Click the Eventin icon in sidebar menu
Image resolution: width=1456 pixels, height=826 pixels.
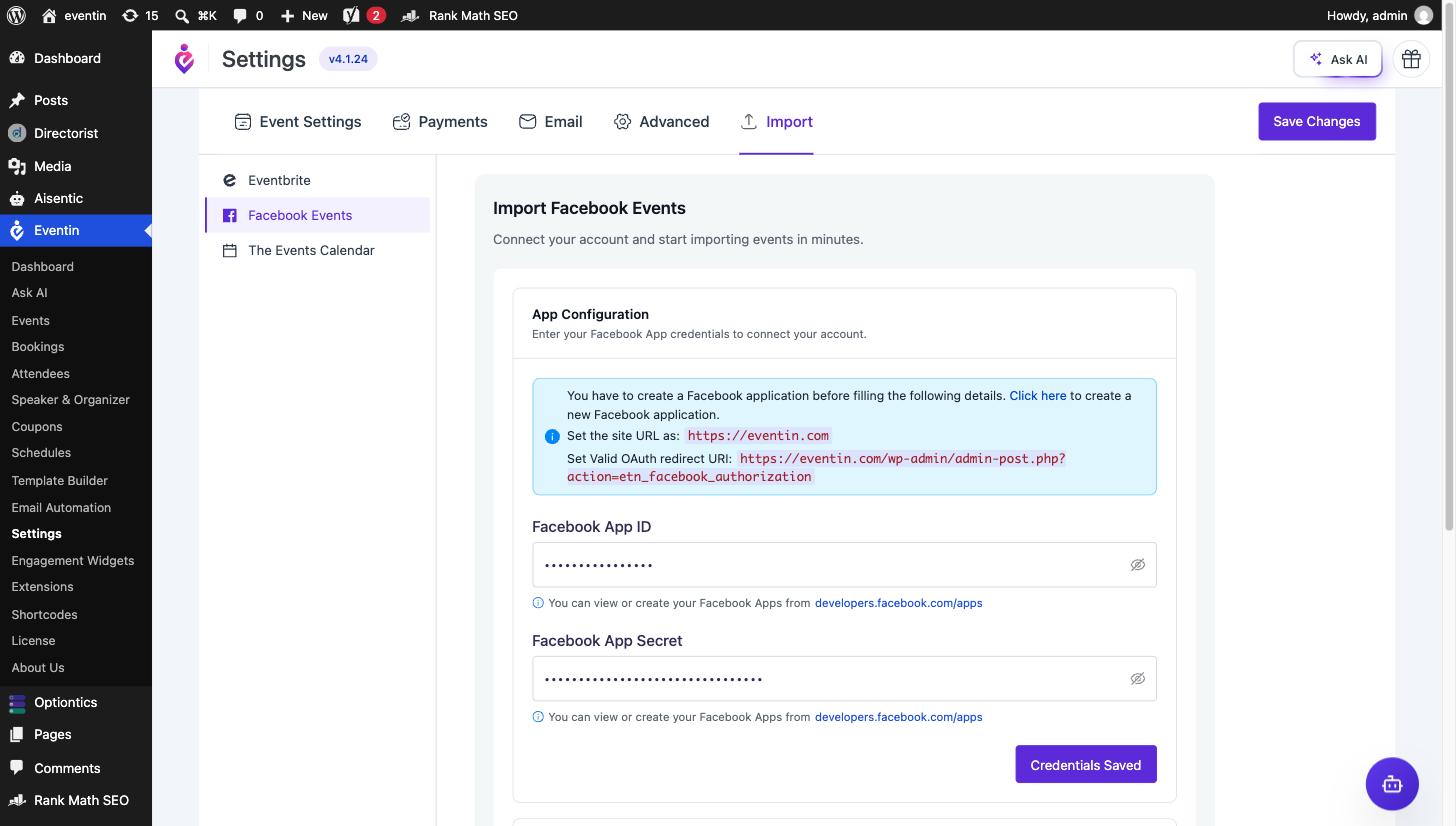pos(17,230)
